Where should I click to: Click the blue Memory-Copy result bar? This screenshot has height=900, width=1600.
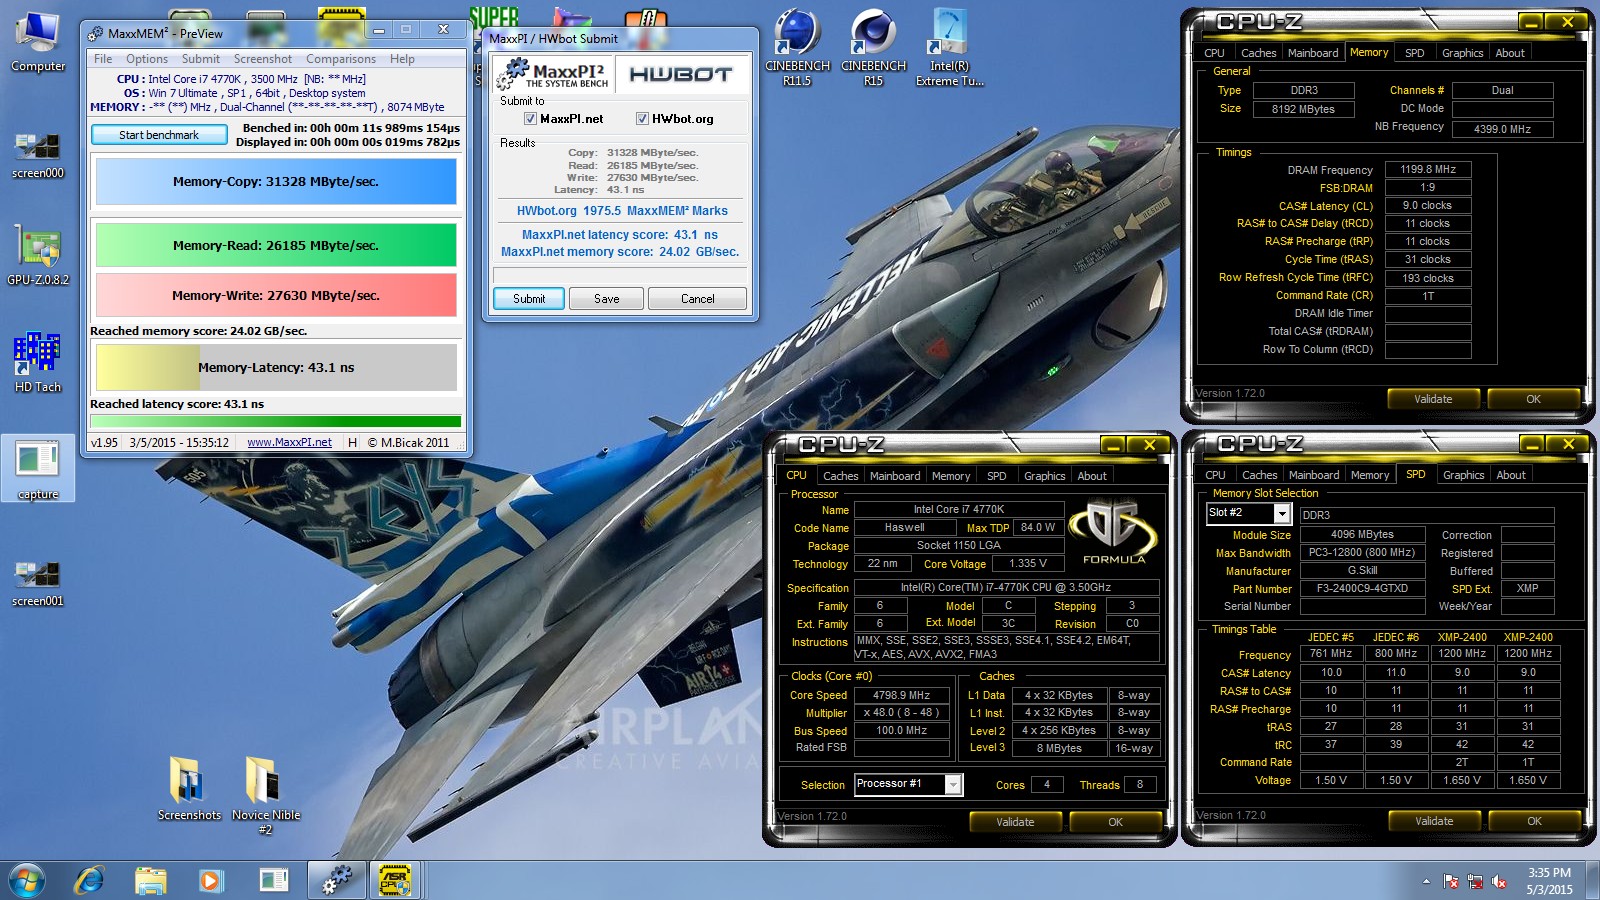[x=276, y=181]
